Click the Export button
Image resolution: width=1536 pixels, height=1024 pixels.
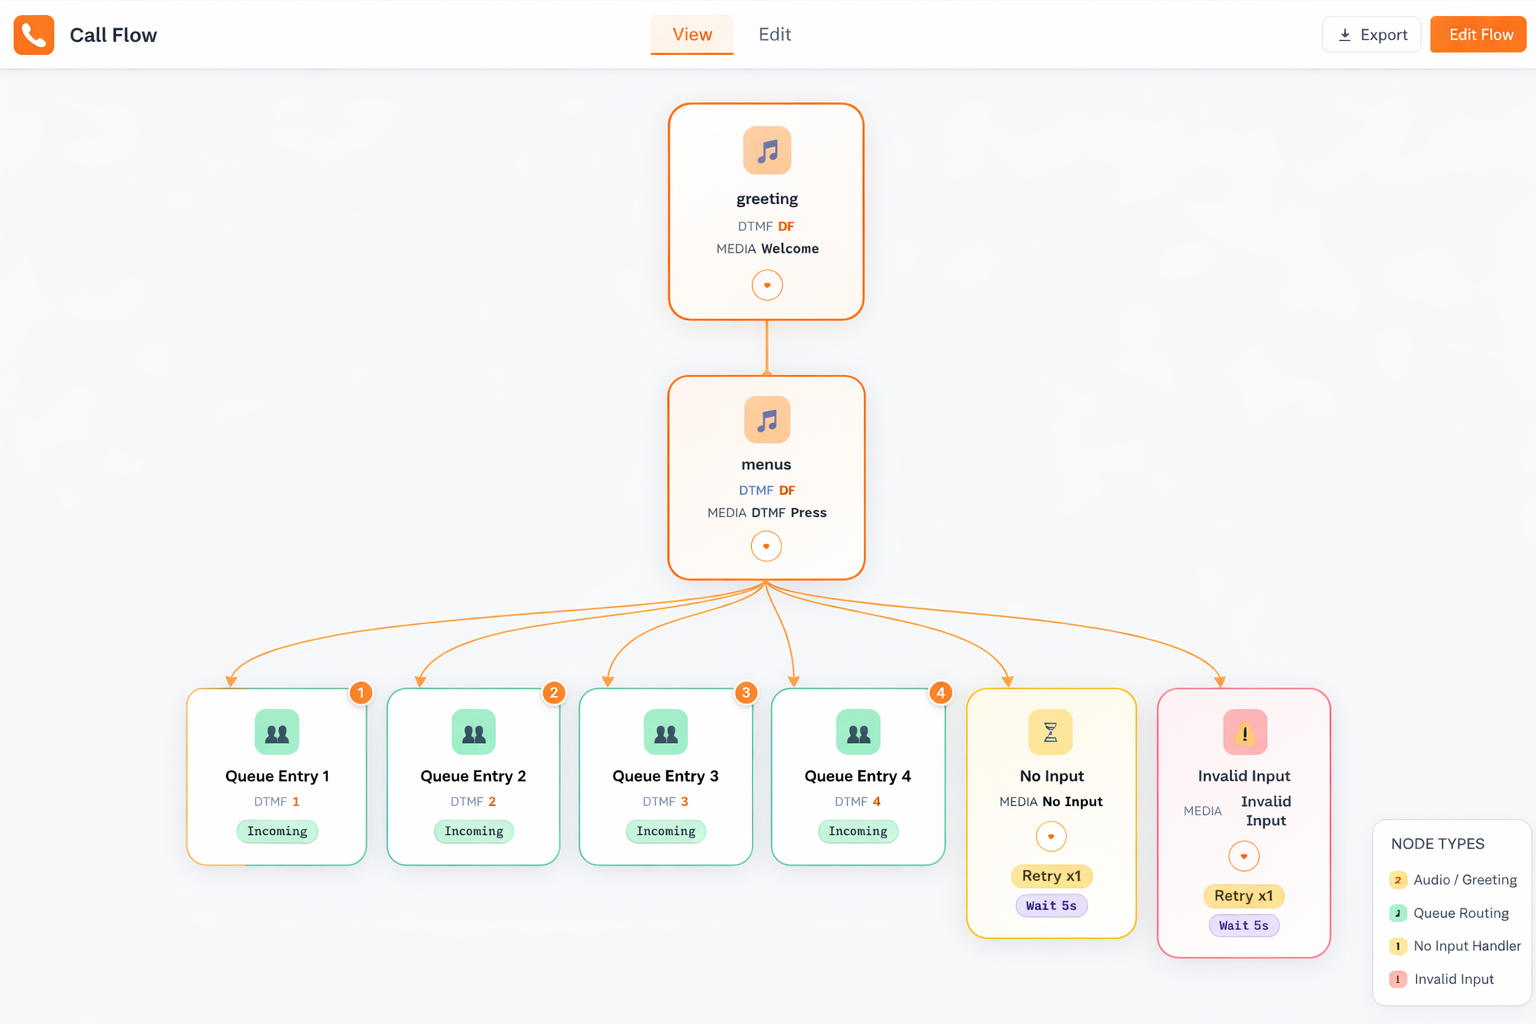(1371, 34)
